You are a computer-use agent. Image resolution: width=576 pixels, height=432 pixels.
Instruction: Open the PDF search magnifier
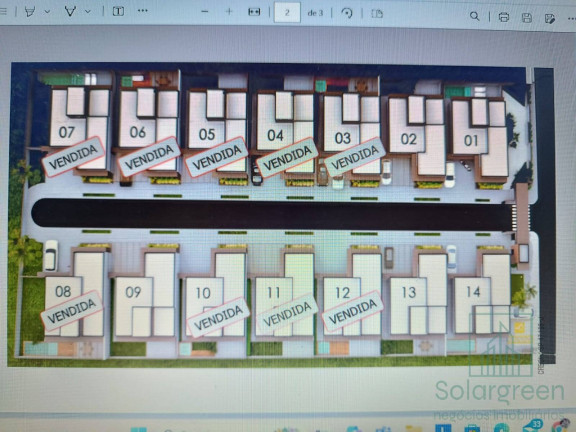click(475, 16)
